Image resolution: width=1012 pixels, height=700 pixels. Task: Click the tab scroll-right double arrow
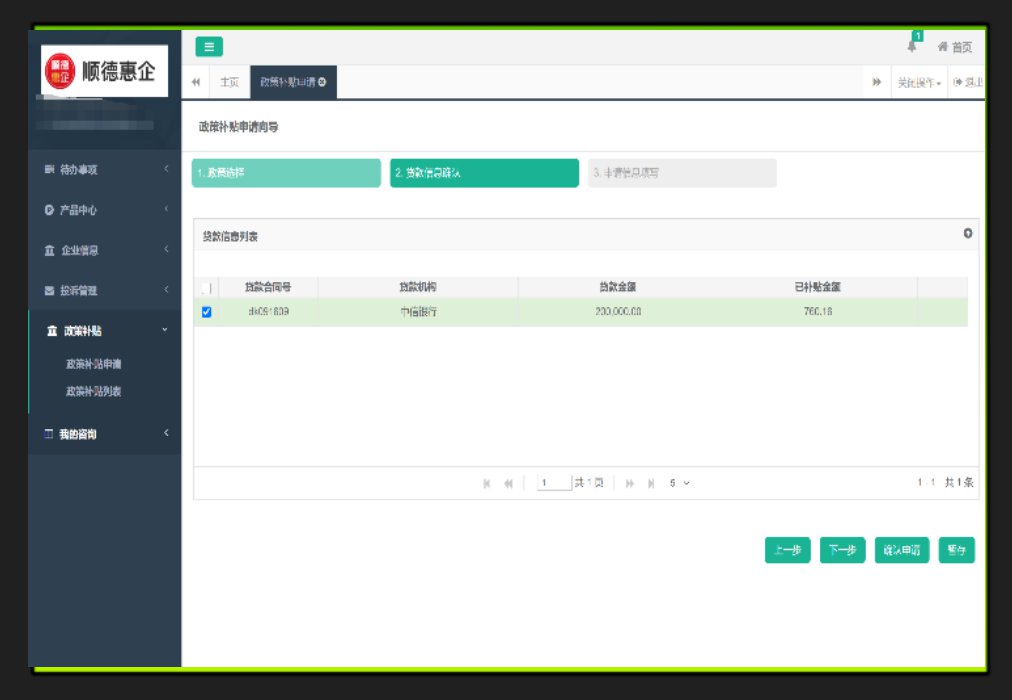point(876,82)
